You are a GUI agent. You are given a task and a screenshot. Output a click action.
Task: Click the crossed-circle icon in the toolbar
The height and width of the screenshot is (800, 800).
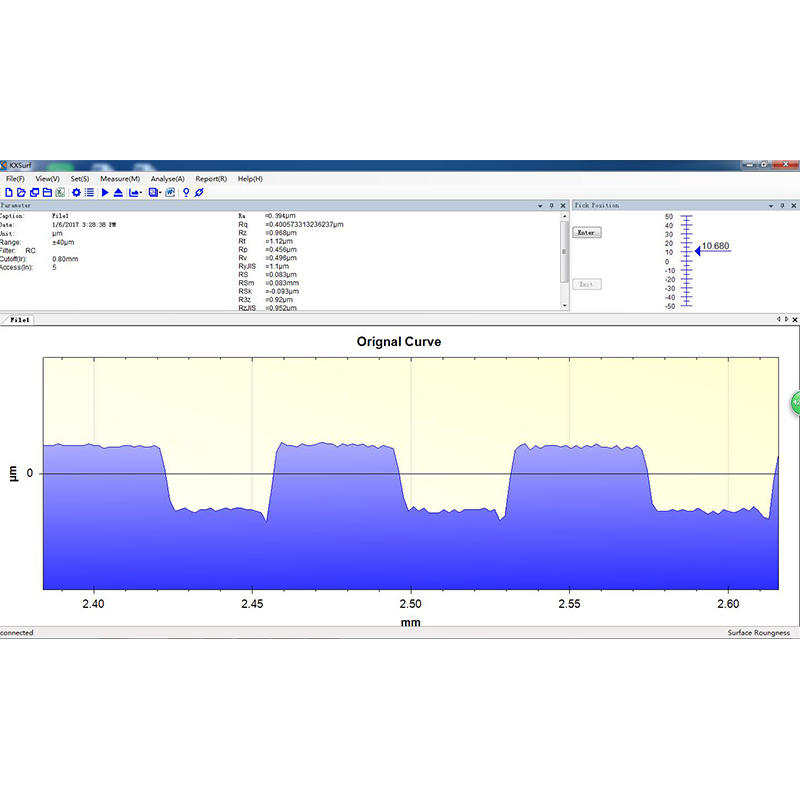199,192
